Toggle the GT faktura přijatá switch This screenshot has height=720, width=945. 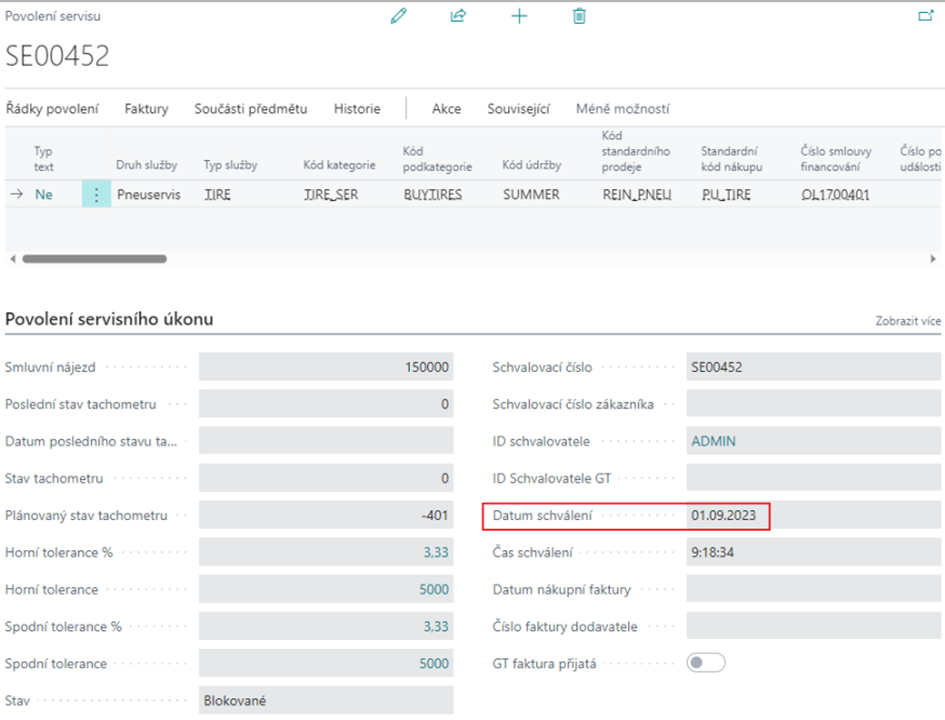[x=706, y=663]
